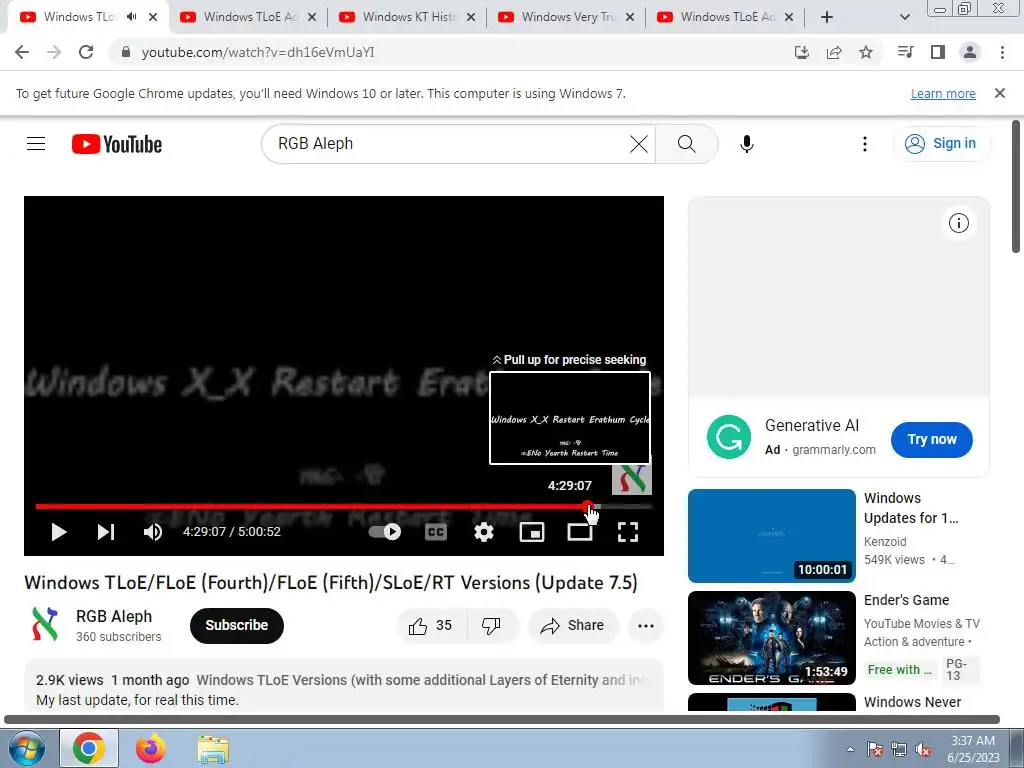Viewport: 1024px width, 768px height.
Task: Open the YouTube guide hamburger menu
Action: pyautogui.click(x=36, y=144)
